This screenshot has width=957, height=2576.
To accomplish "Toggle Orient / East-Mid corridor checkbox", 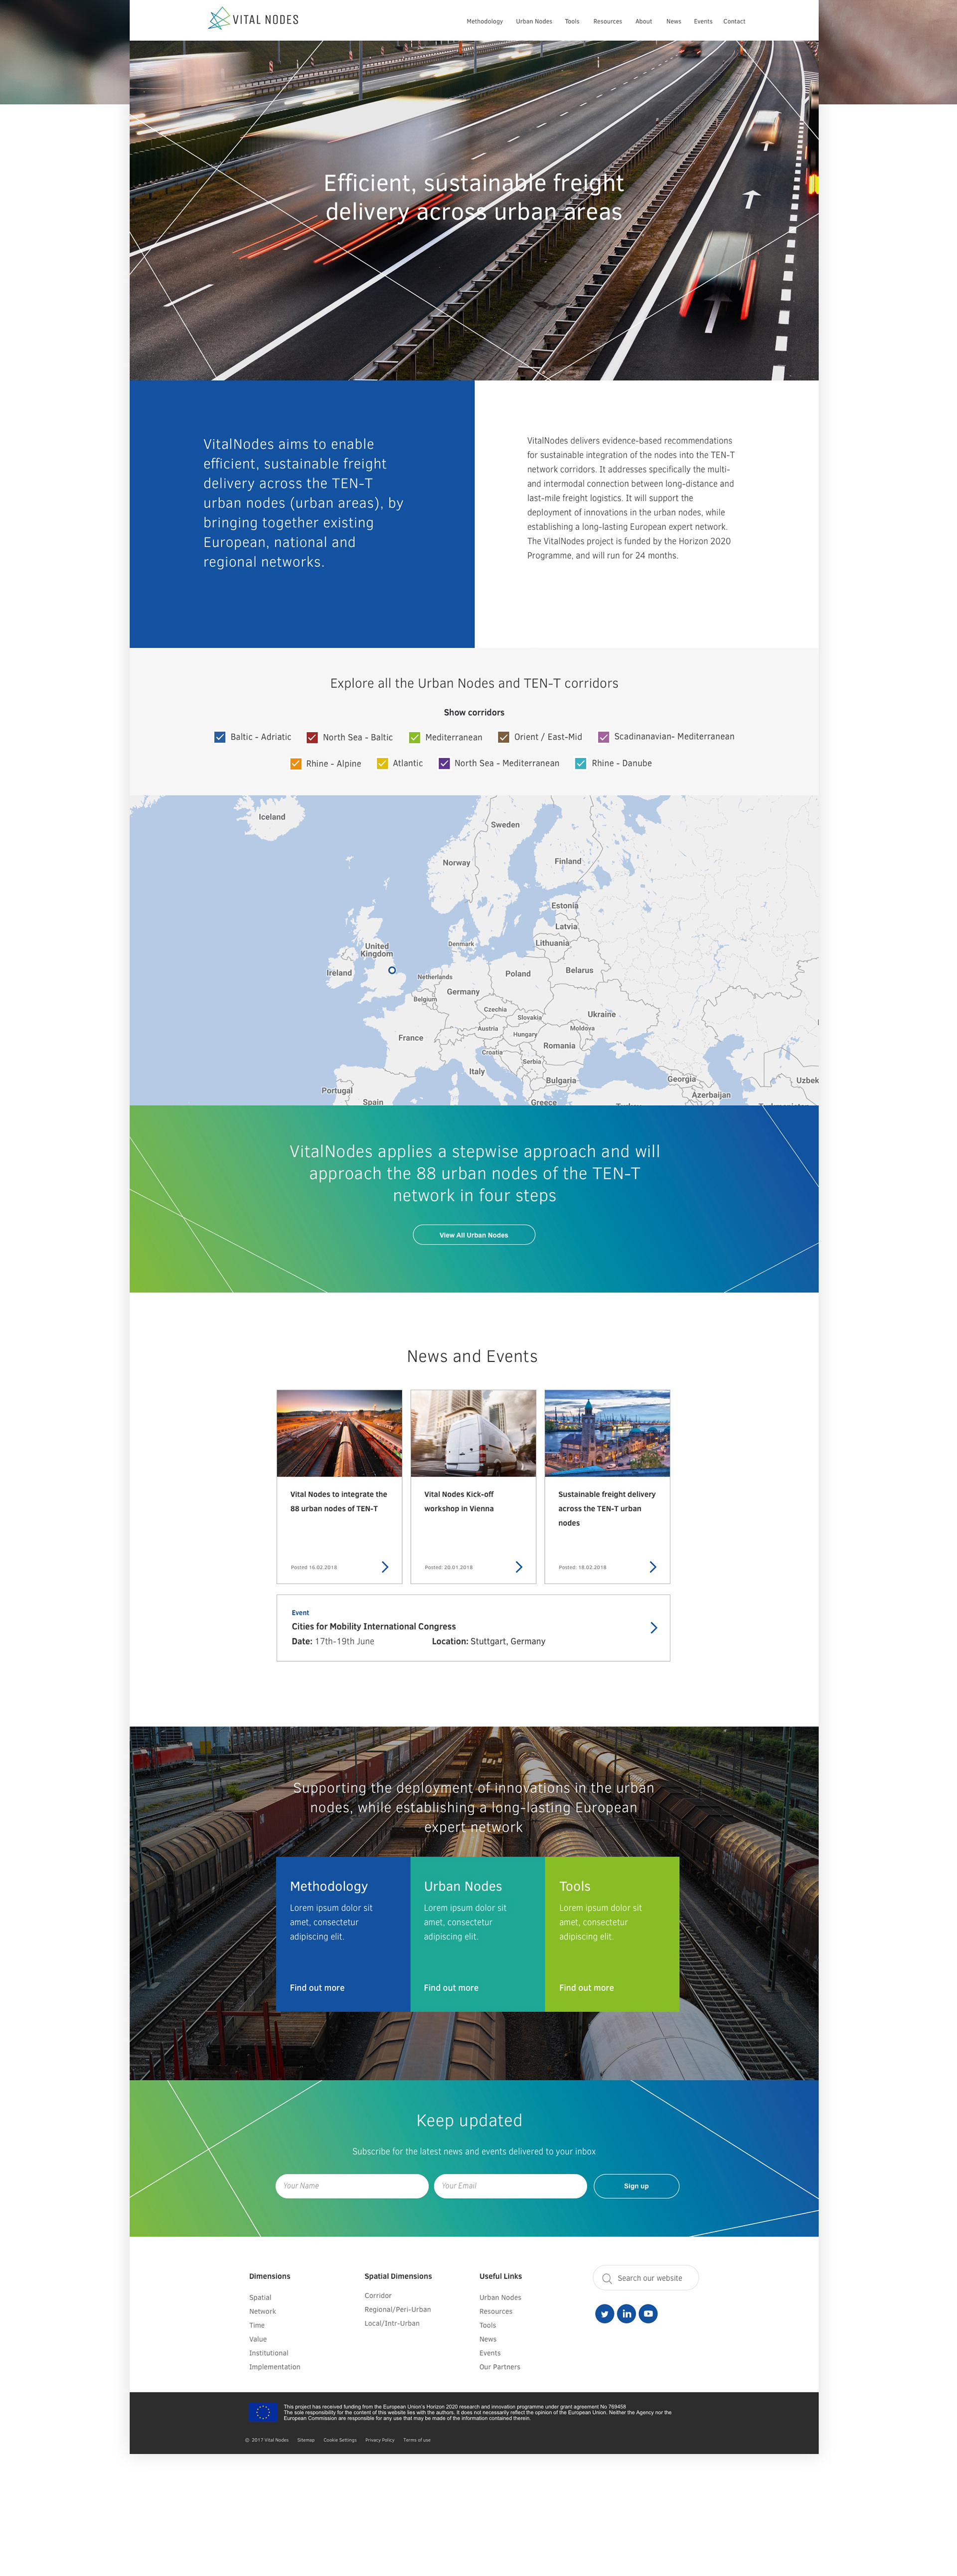I will (503, 737).
